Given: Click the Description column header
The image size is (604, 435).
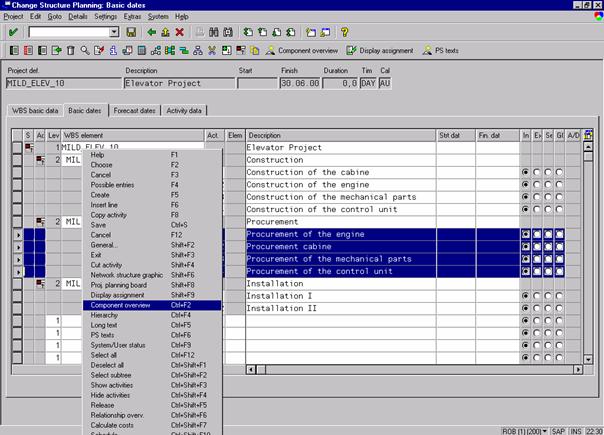Looking at the screenshot, I should click(x=341, y=135).
